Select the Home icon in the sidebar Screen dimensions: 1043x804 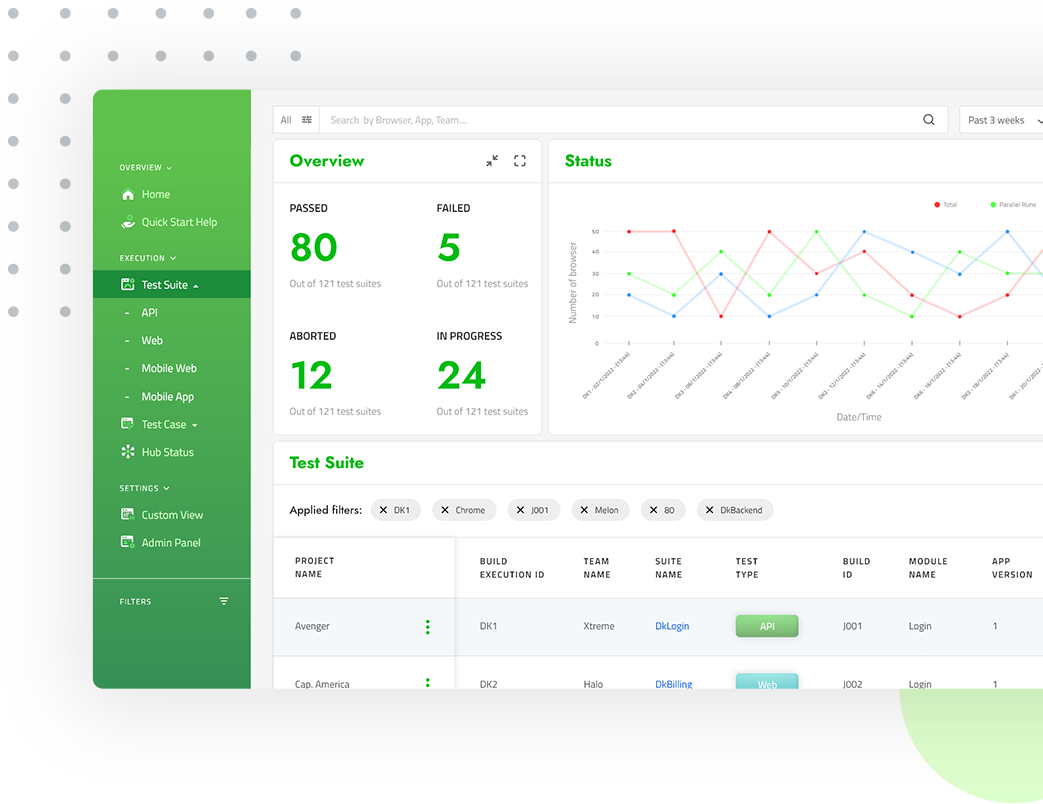pos(127,194)
